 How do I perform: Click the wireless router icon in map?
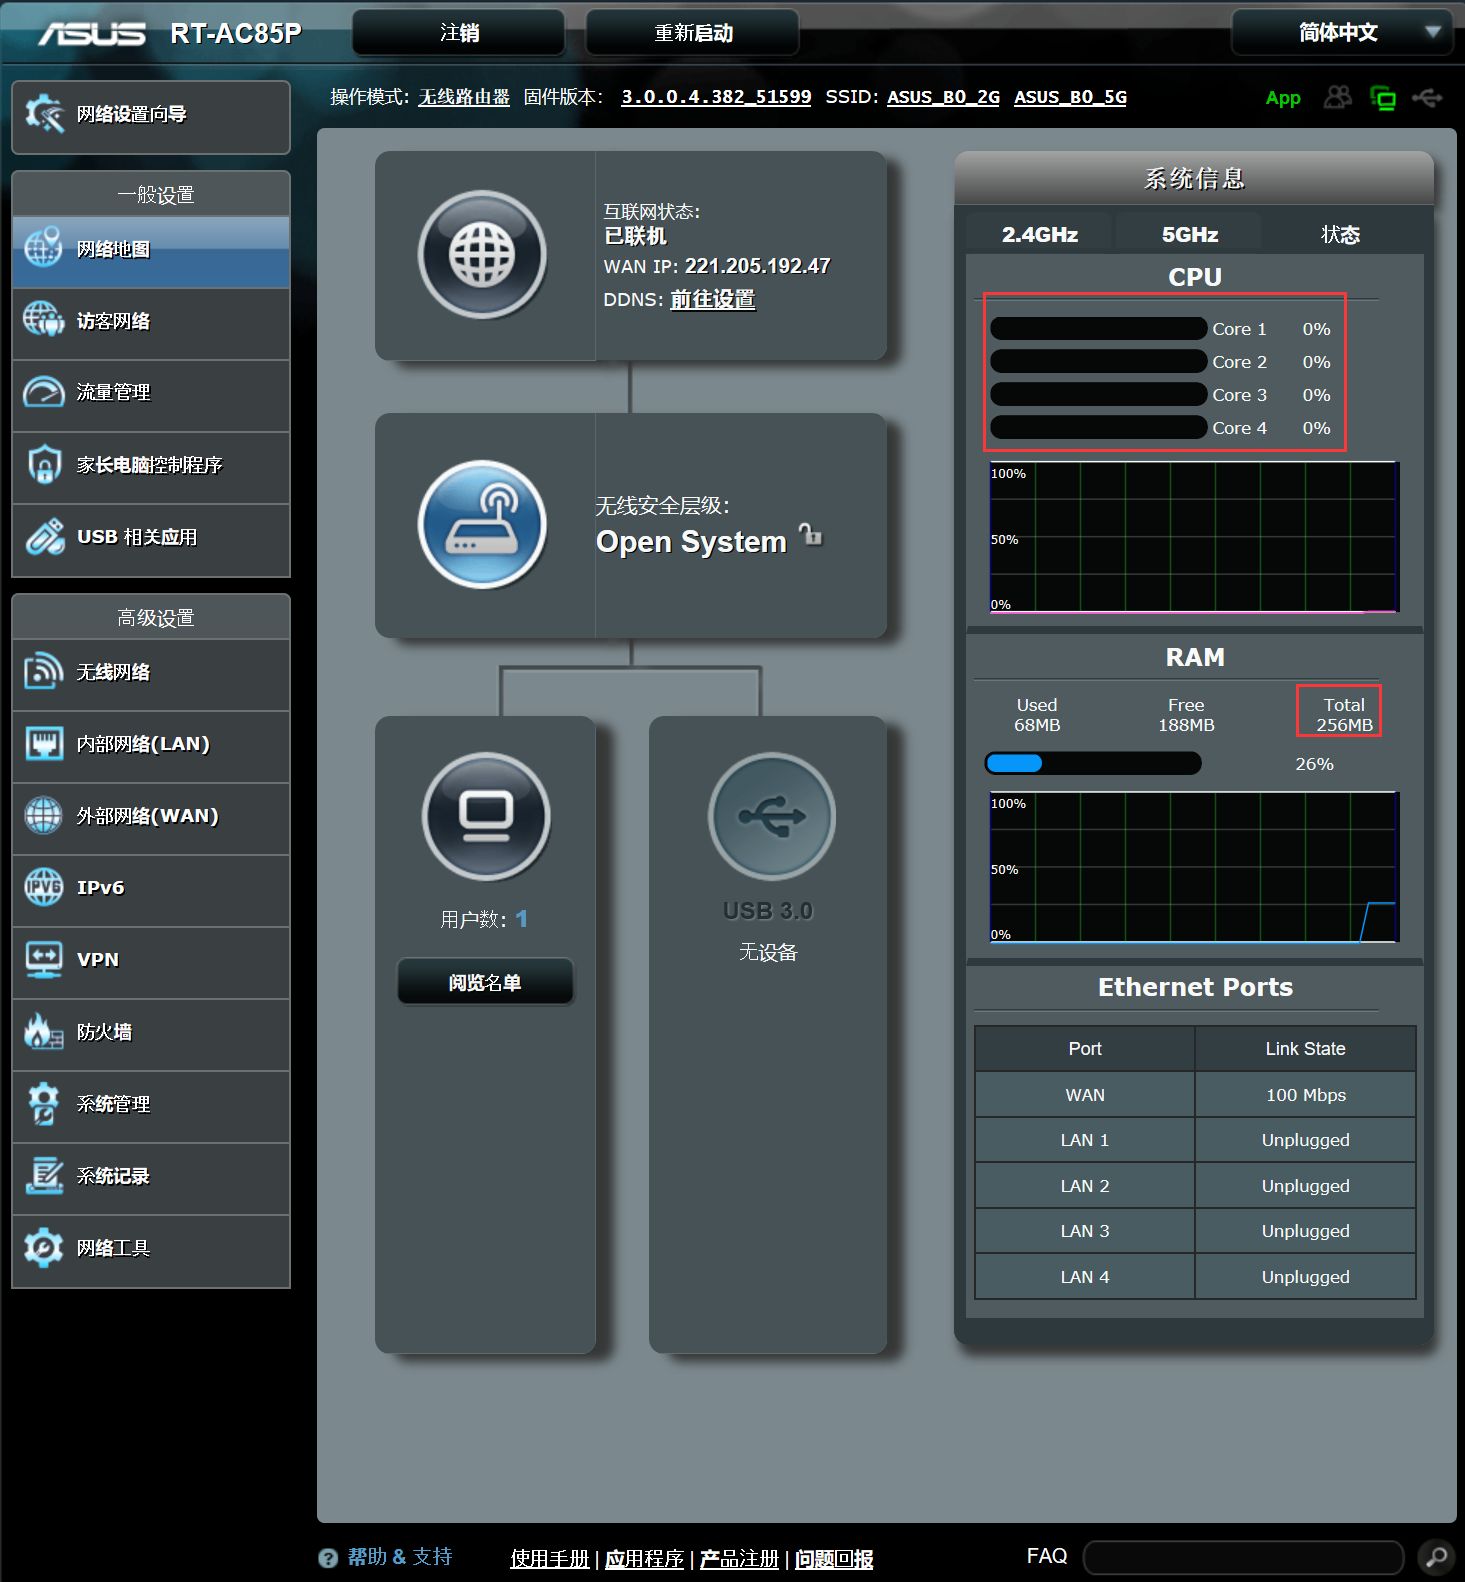tap(482, 524)
